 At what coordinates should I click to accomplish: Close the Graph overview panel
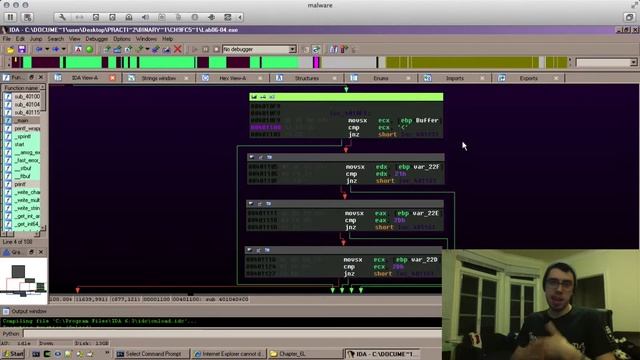41,252
